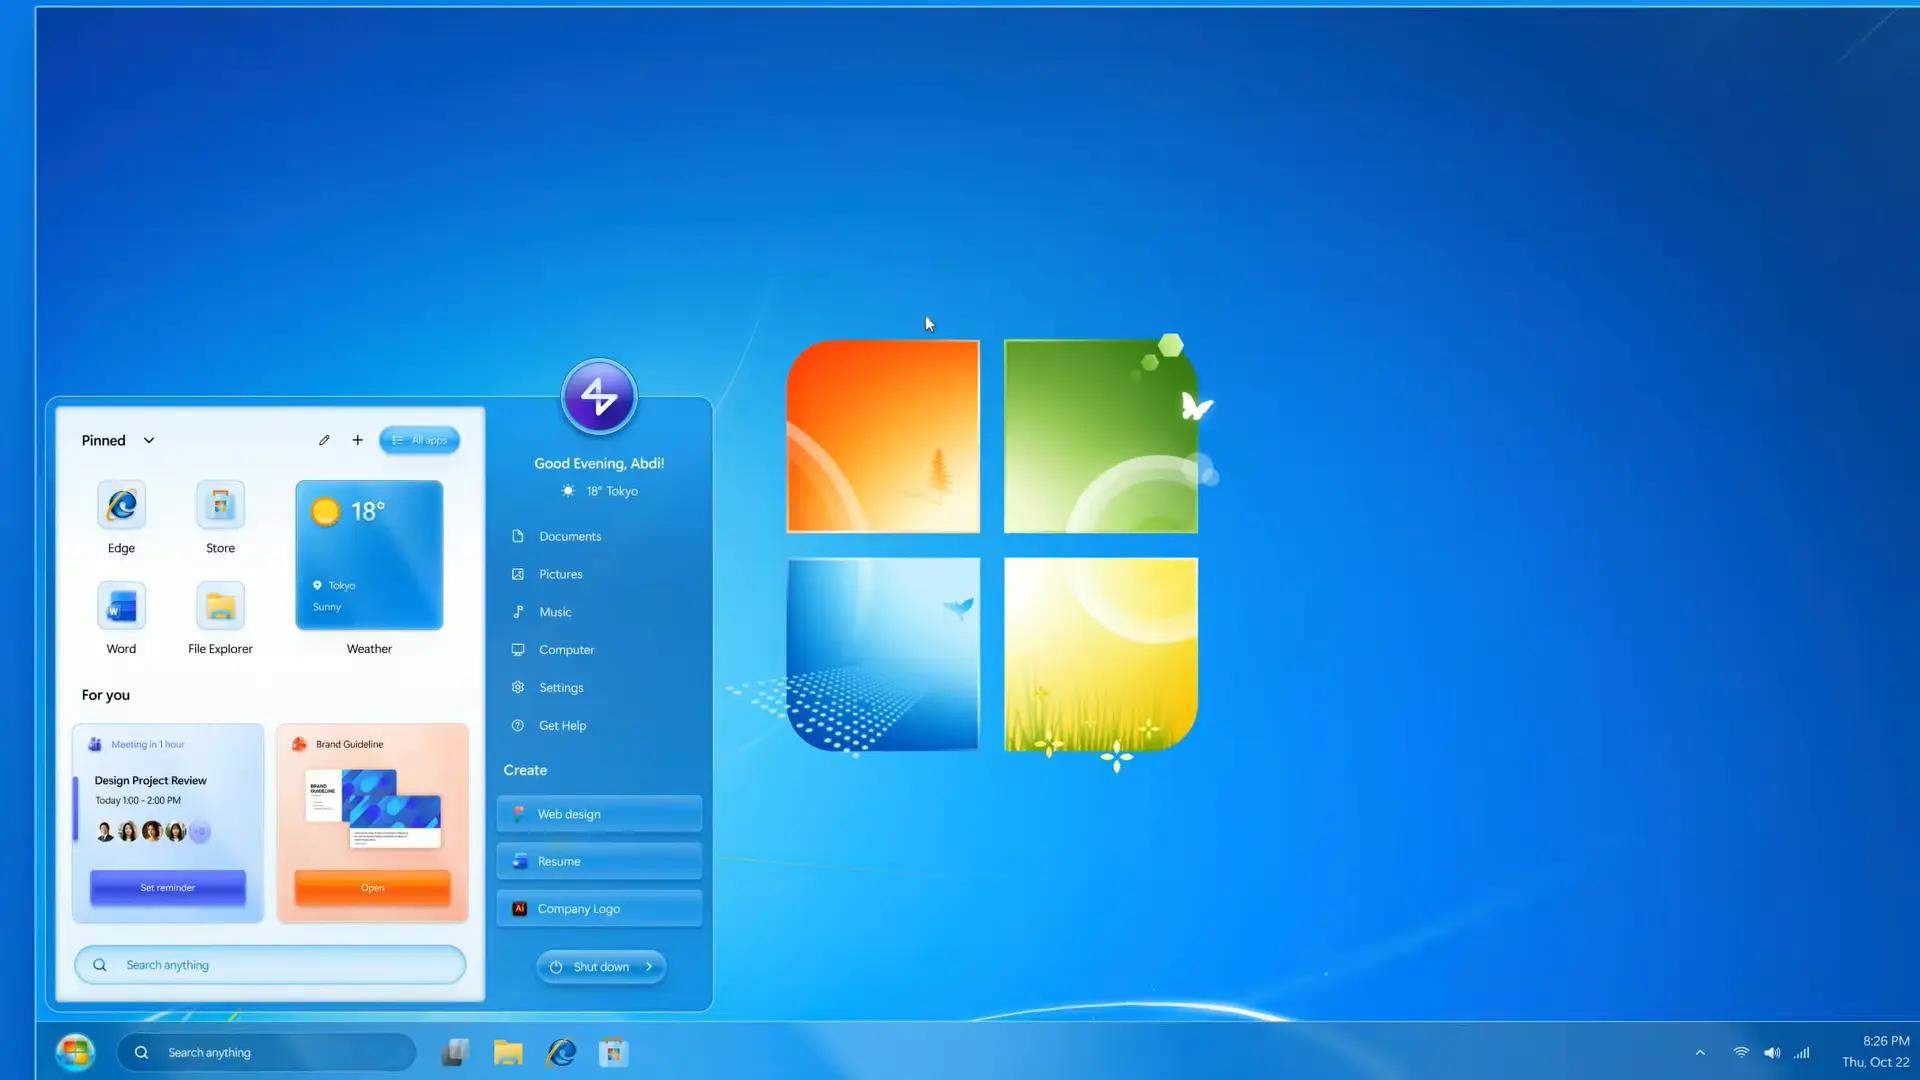1920x1080 pixels.
Task: Click the Resume create shortcut
Action: click(x=599, y=861)
